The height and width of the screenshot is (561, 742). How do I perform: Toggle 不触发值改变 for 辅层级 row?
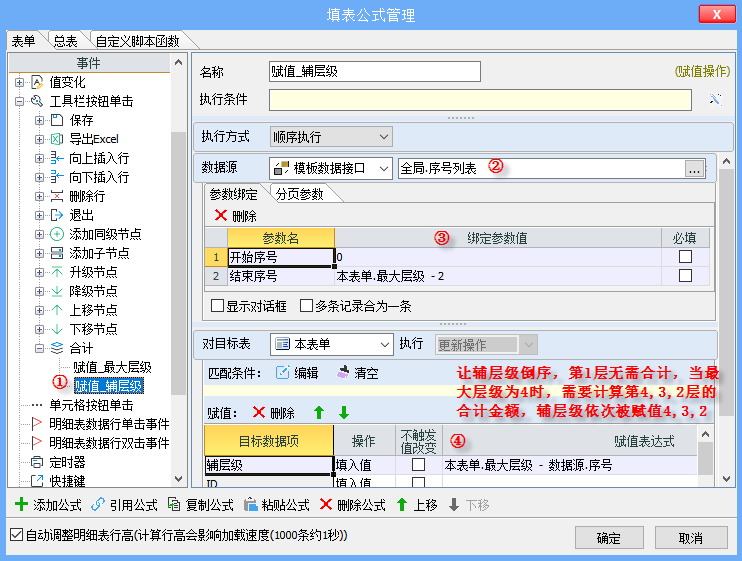[418, 465]
